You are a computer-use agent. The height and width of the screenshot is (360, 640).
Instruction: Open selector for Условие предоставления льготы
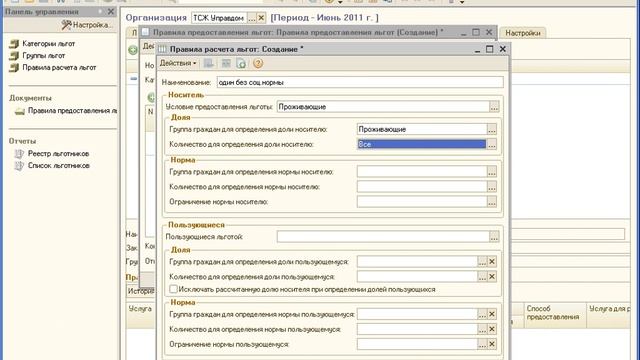[x=494, y=107]
